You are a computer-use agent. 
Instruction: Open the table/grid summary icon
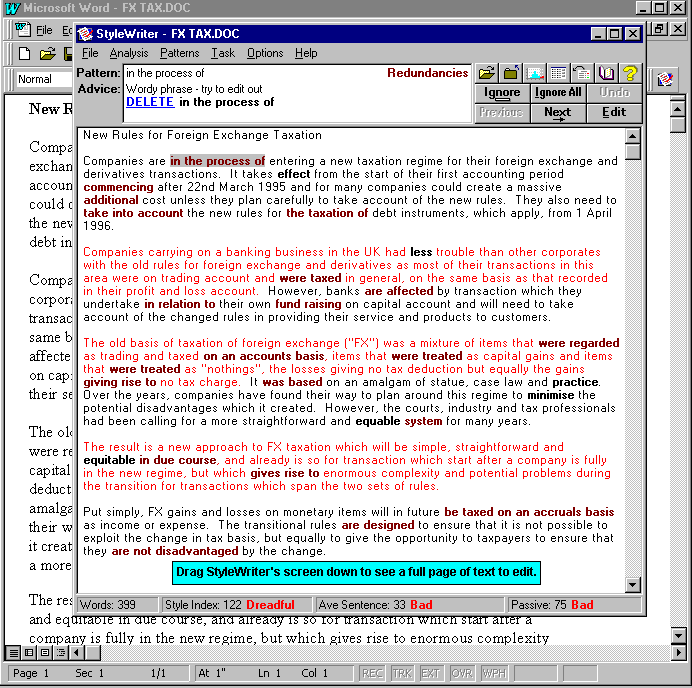(558, 73)
